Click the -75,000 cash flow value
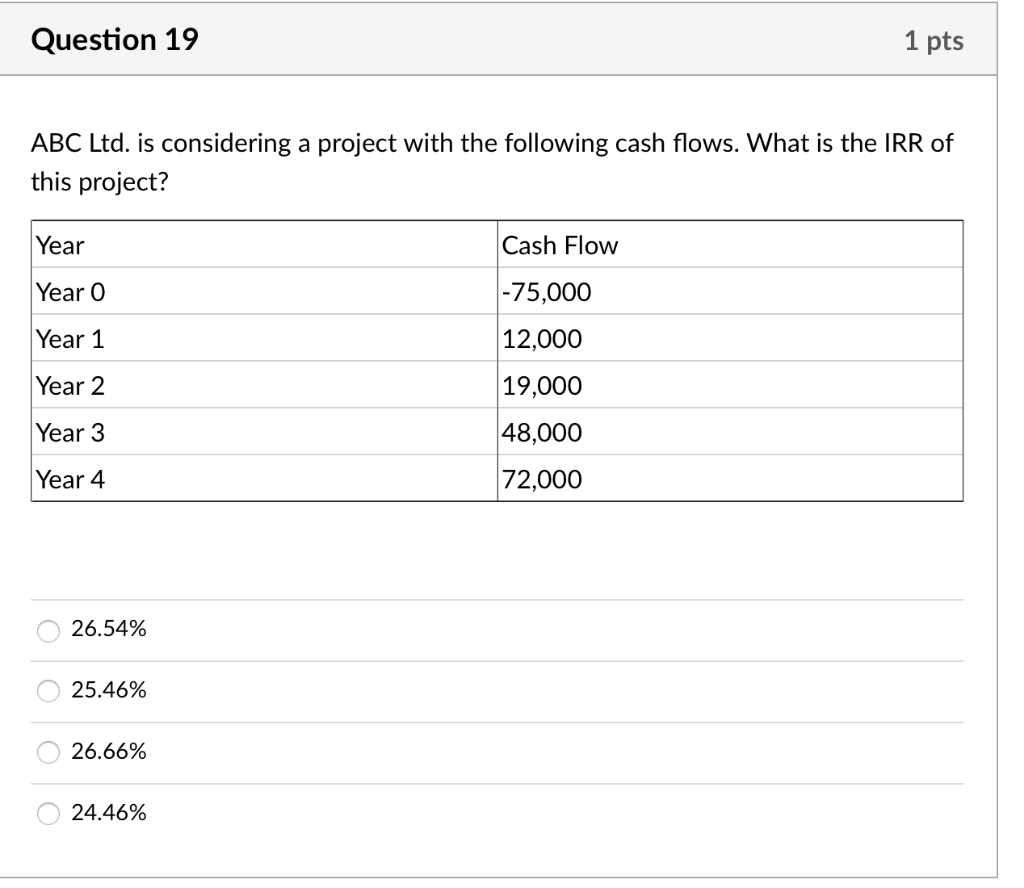Screen dimensions: 1024x888 click(545, 292)
